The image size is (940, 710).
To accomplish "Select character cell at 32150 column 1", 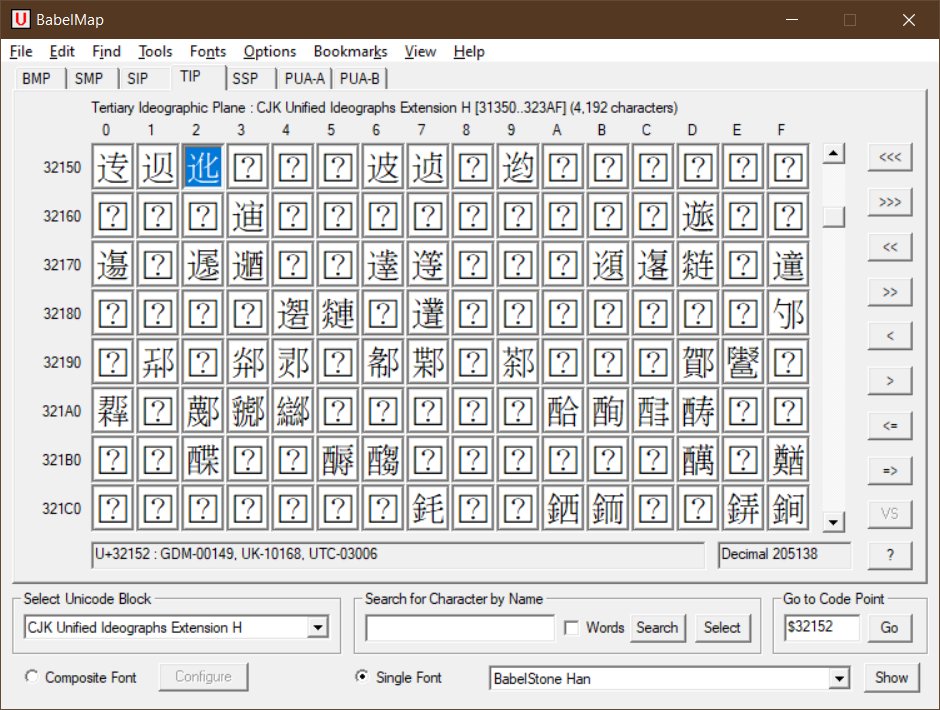I will point(158,167).
